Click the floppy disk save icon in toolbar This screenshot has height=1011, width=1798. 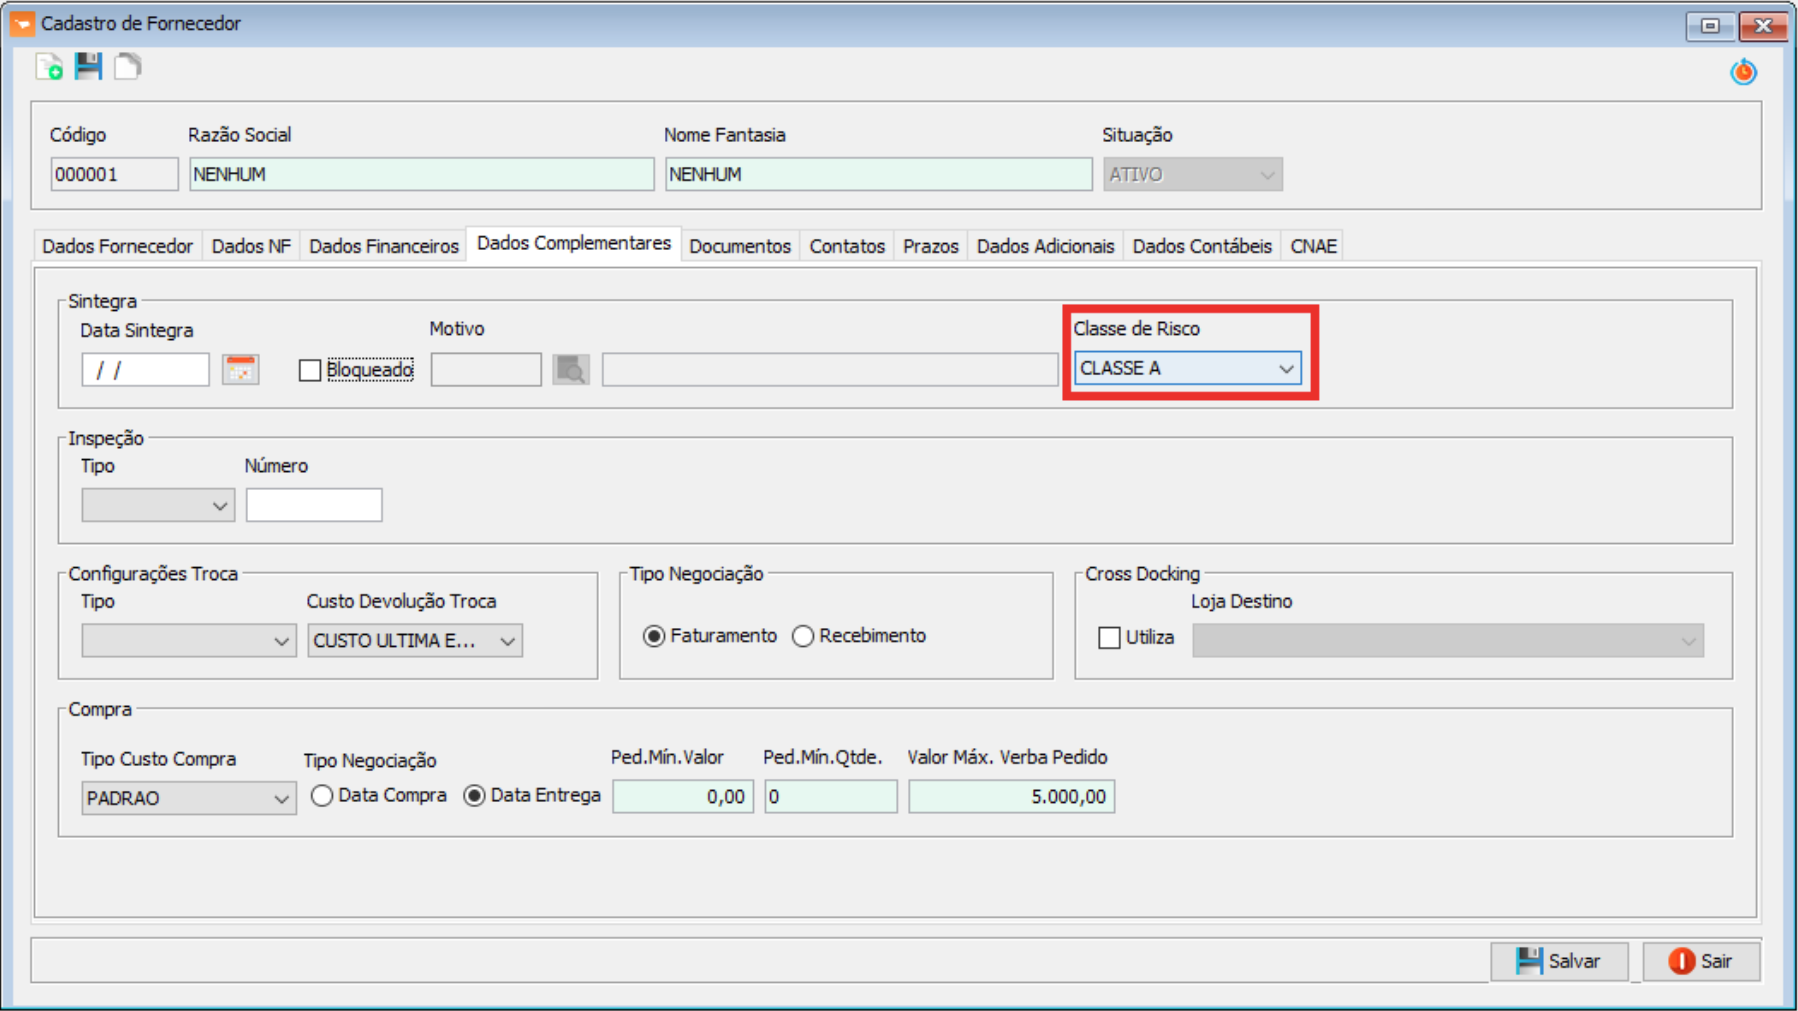88,67
